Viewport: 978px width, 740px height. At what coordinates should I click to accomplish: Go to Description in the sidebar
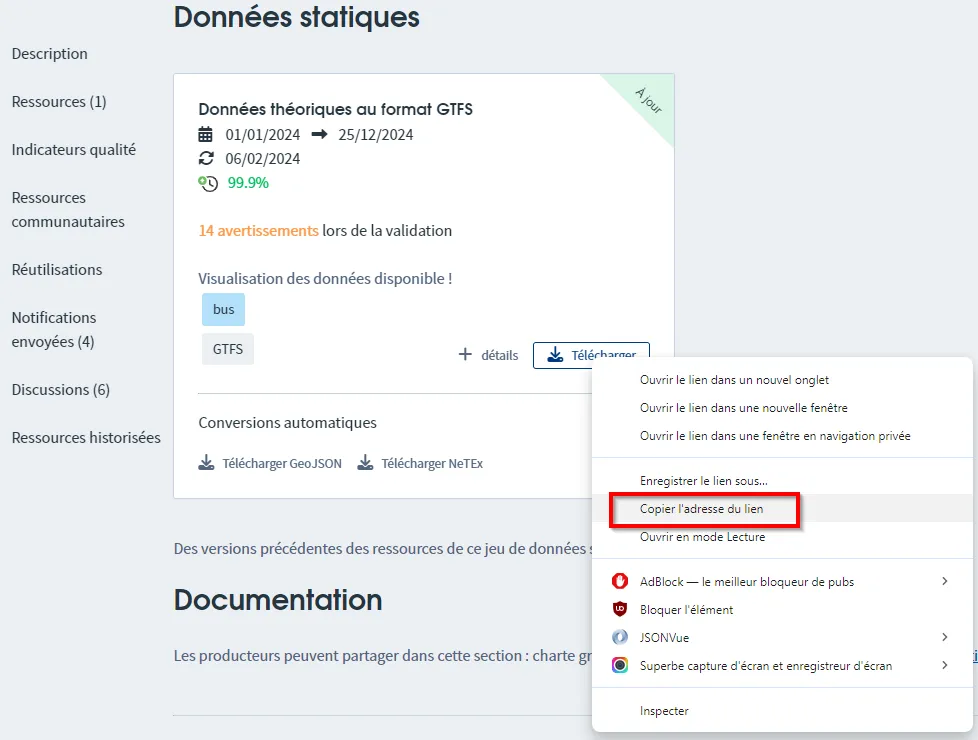pos(49,54)
